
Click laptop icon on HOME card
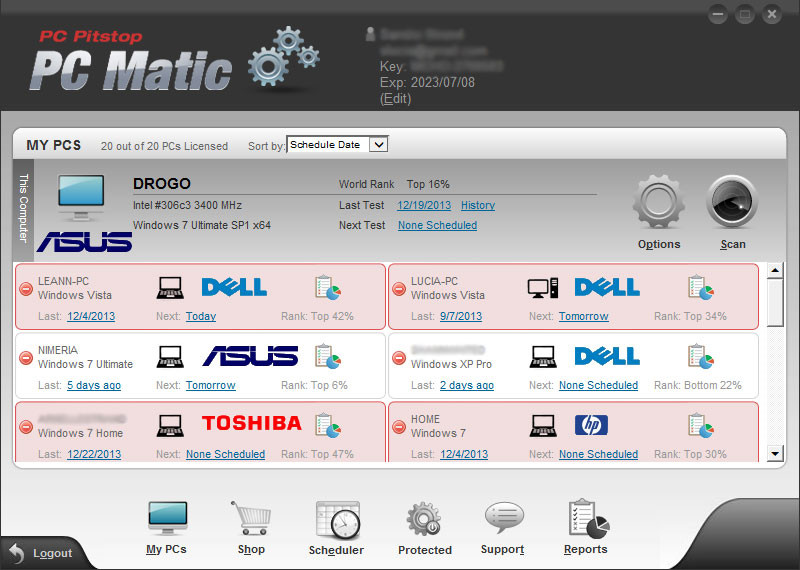point(543,426)
